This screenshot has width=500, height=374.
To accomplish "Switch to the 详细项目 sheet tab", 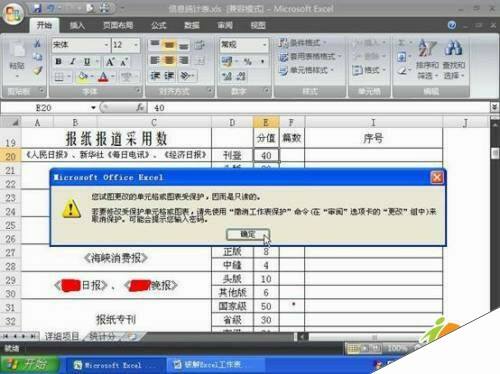I will point(62,336).
